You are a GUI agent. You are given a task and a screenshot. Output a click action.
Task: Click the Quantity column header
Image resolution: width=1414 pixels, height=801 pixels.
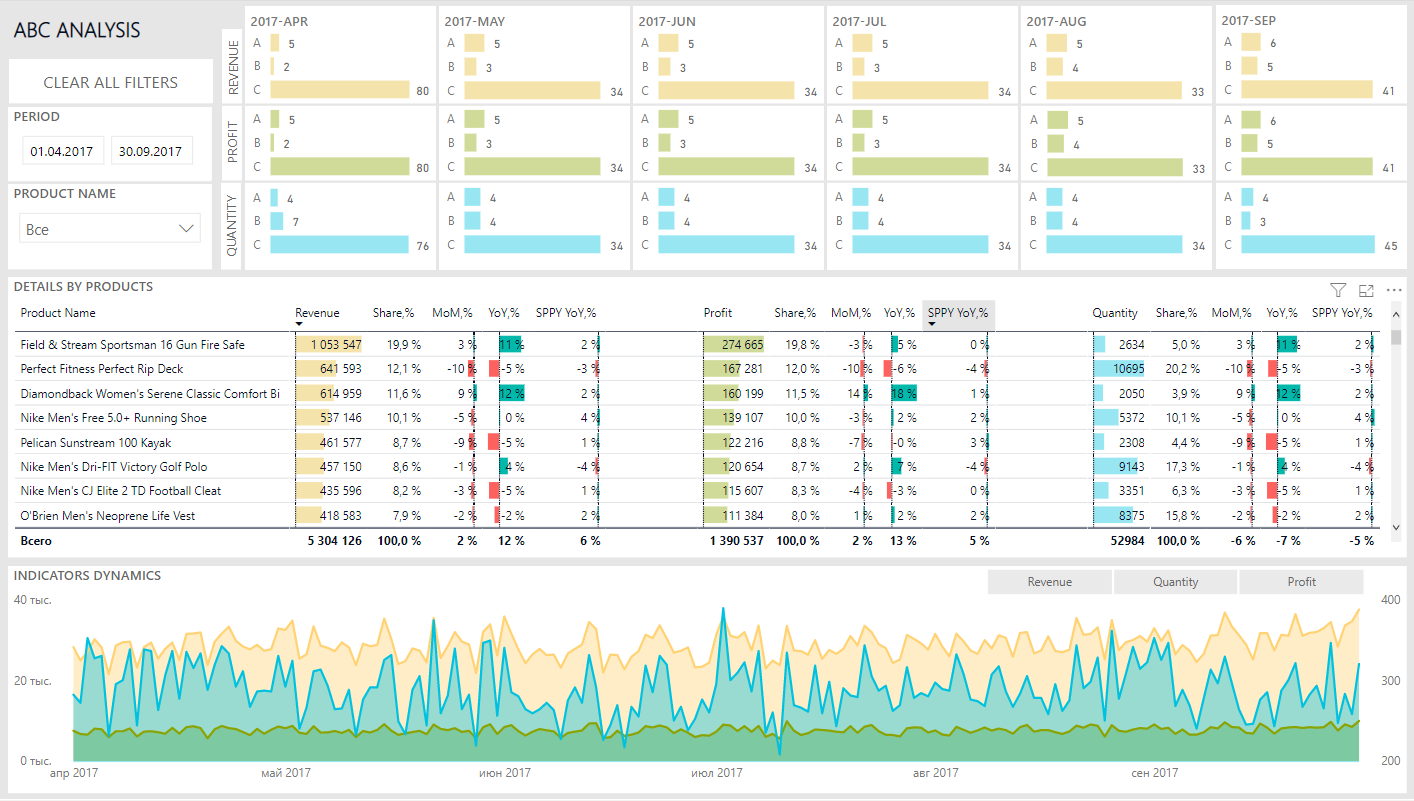click(1114, 313)
